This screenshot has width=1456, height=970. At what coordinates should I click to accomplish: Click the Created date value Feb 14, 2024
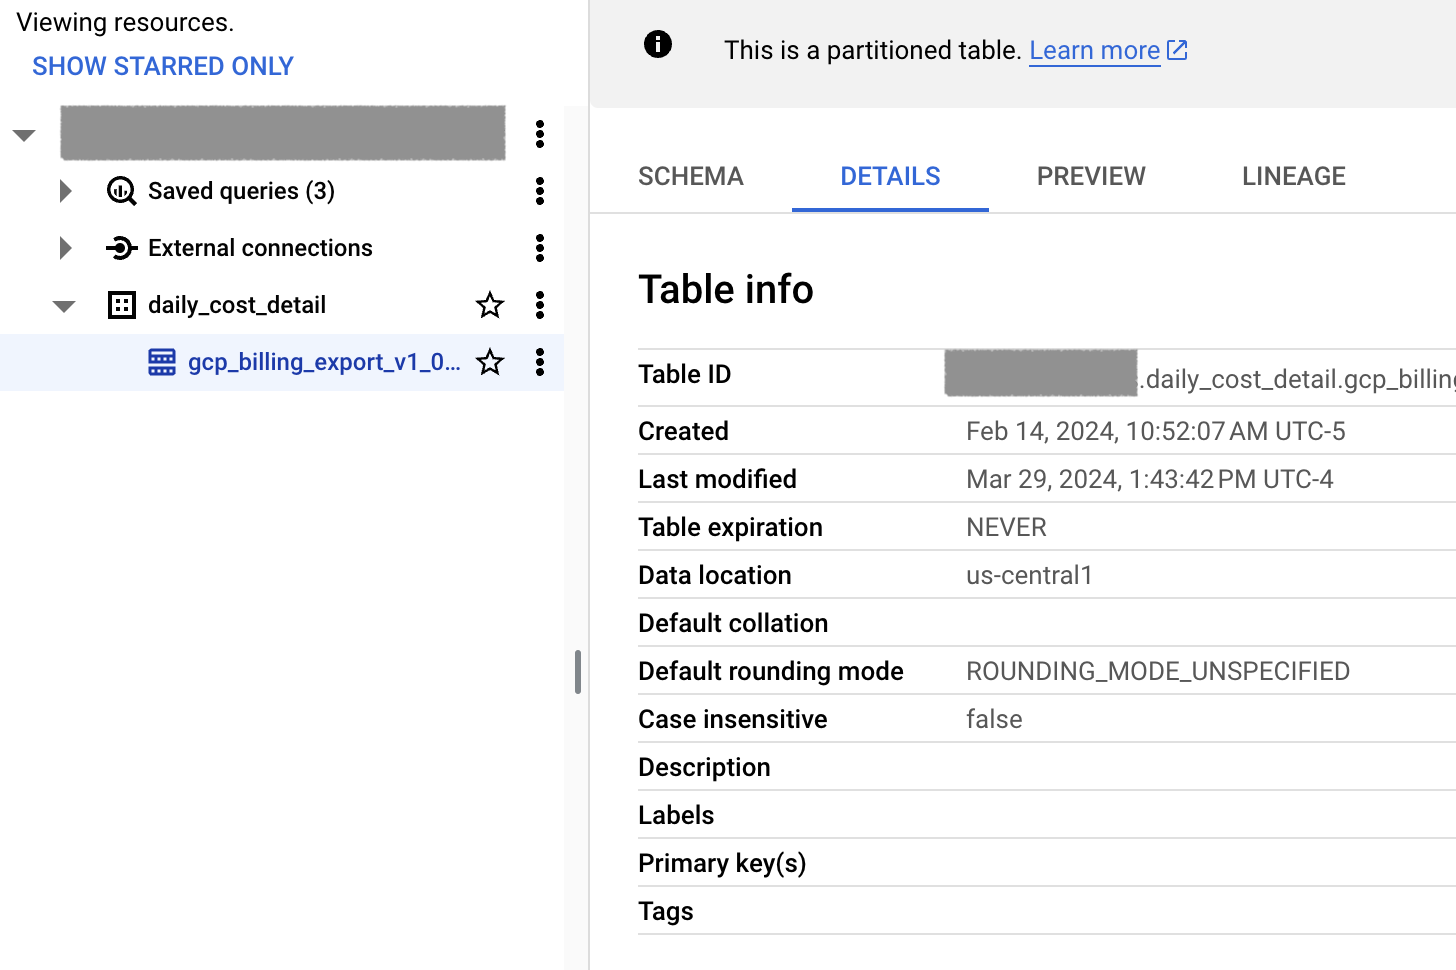tap(1155, 431)
